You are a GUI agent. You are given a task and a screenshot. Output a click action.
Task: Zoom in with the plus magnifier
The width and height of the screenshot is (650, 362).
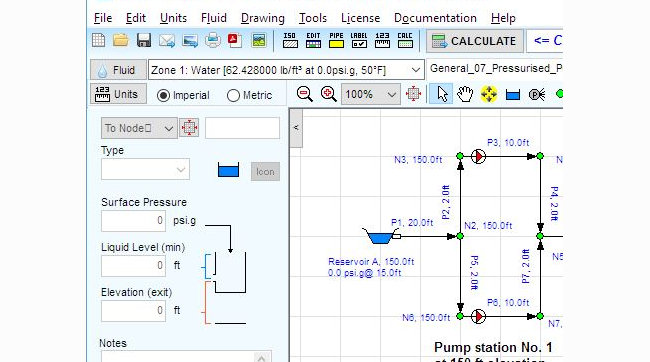coord(329,95)
